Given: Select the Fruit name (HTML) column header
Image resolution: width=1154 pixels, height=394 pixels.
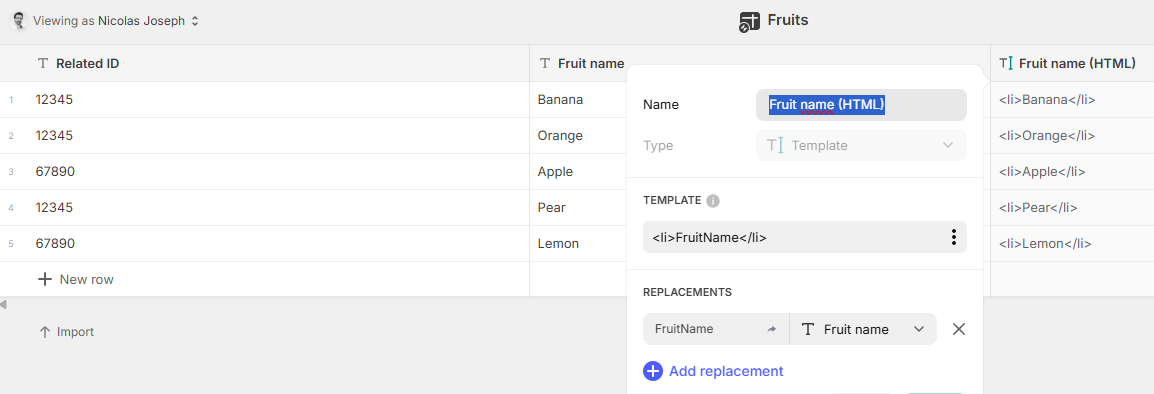Looking at the screenshot, I should 1072,63.
